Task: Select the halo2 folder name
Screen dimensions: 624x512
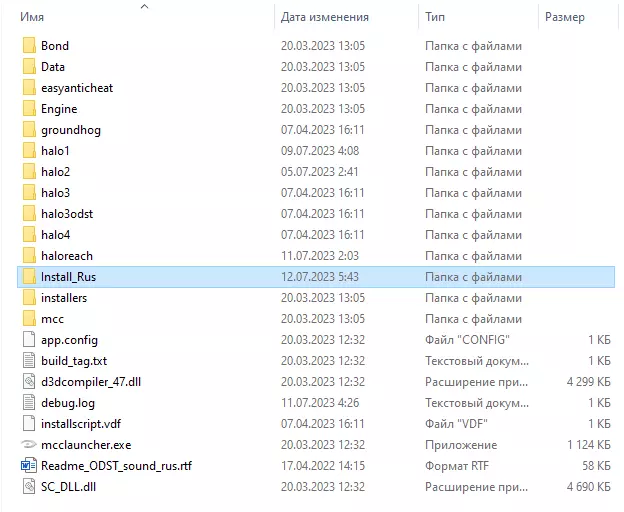Action: 55,172
